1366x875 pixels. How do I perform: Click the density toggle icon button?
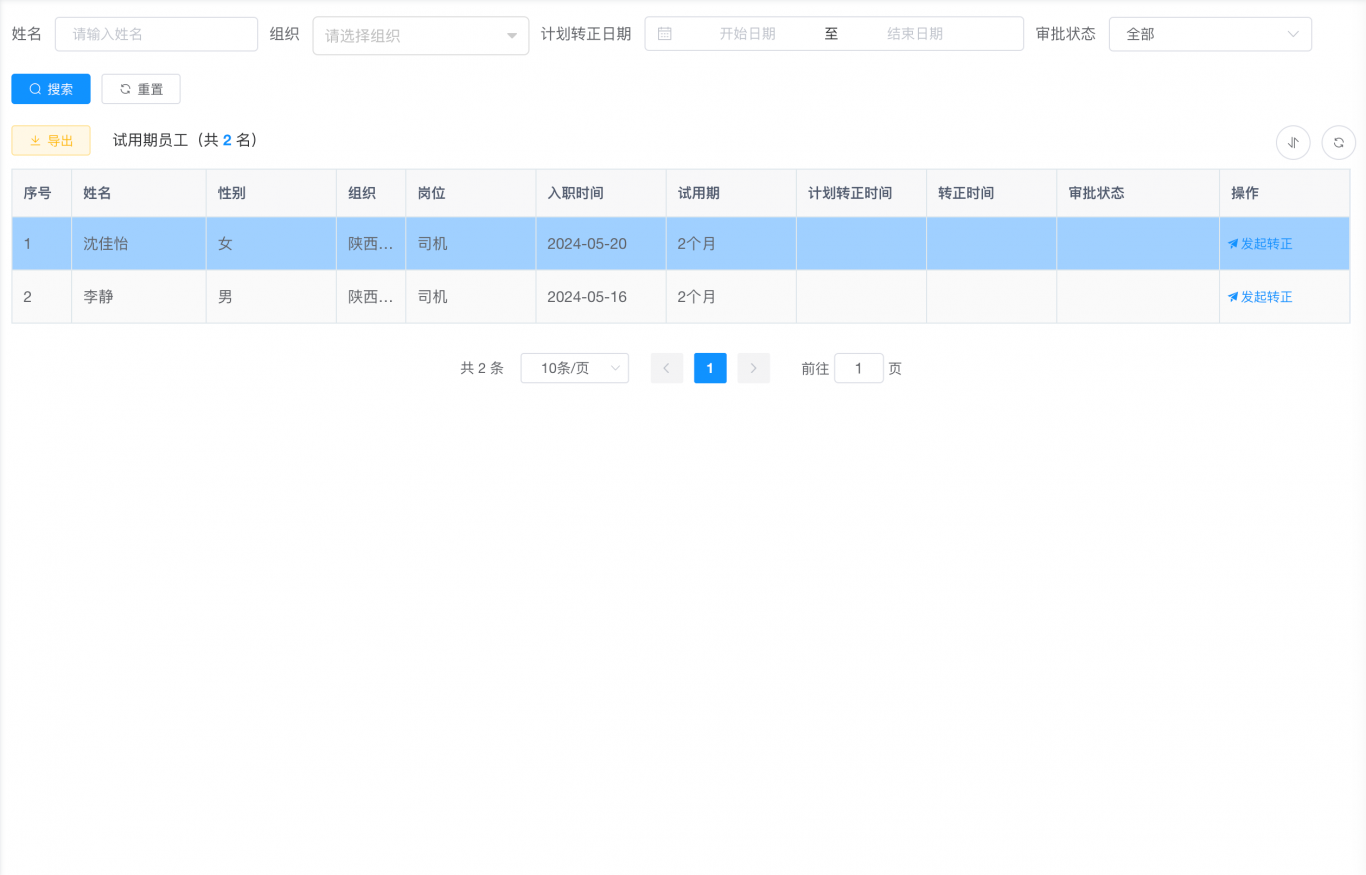pyautogui.click(x=1293, y=142)
